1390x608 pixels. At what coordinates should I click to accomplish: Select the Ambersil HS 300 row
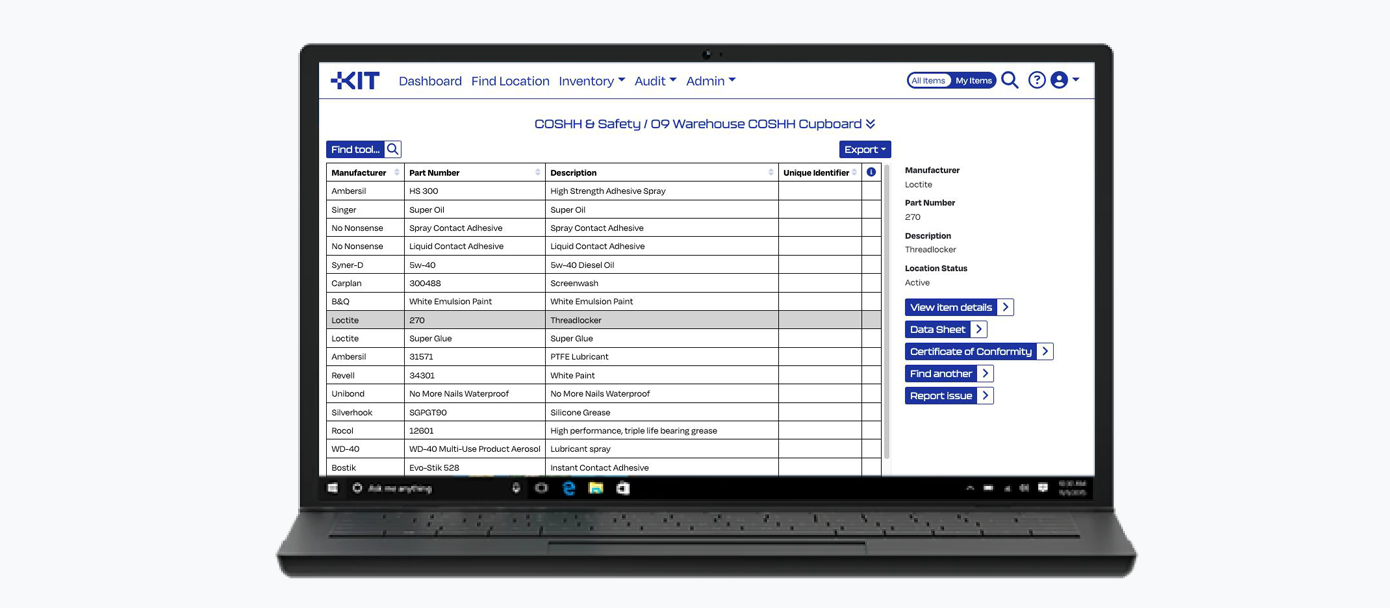coord(604,191)
